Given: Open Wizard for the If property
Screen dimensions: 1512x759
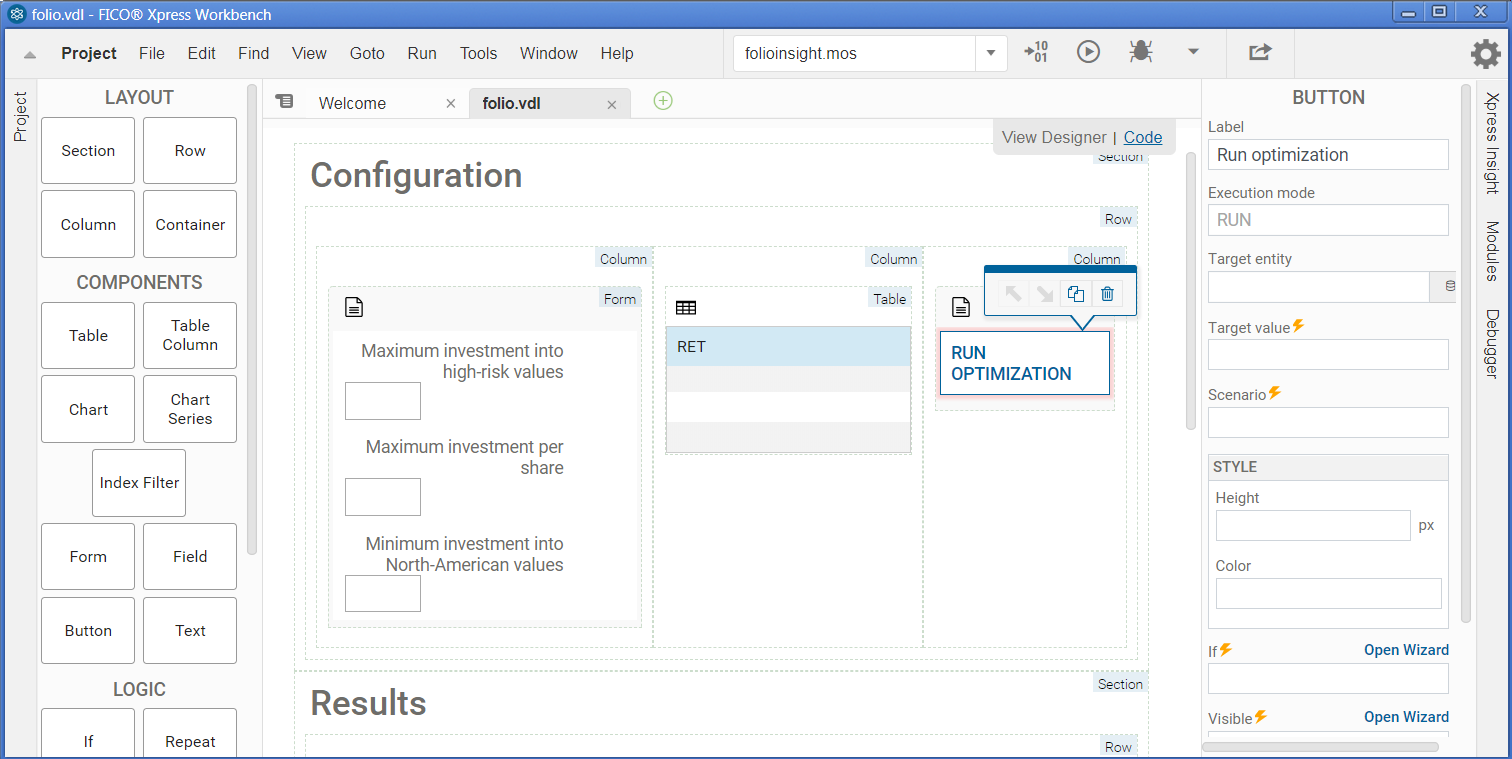Looking at the screenshot, I should click(1406, 650).
